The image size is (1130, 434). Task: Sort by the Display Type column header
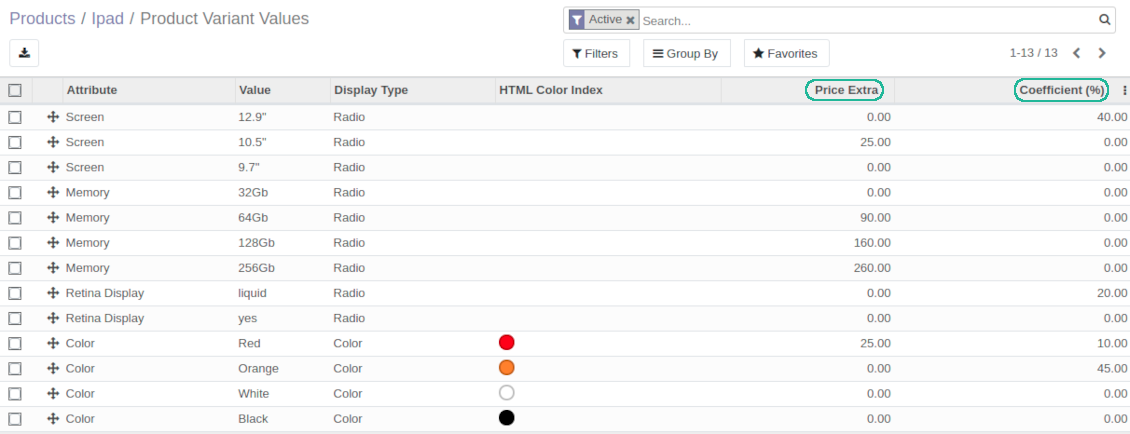click(371, 90)
